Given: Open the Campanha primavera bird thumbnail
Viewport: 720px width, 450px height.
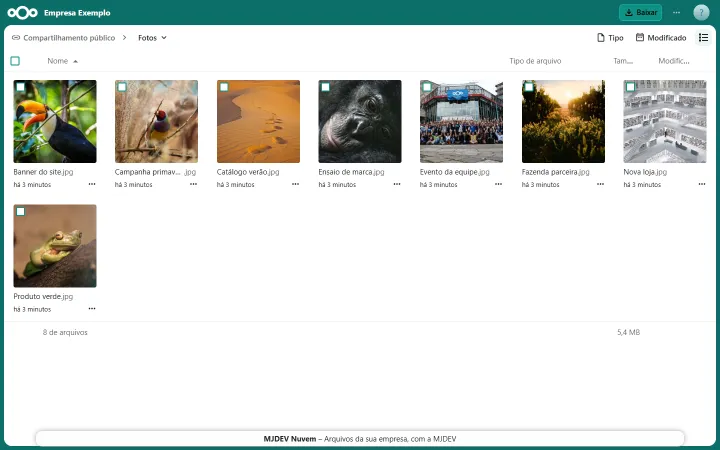Looking at the screenshot, I should point(157,122).
